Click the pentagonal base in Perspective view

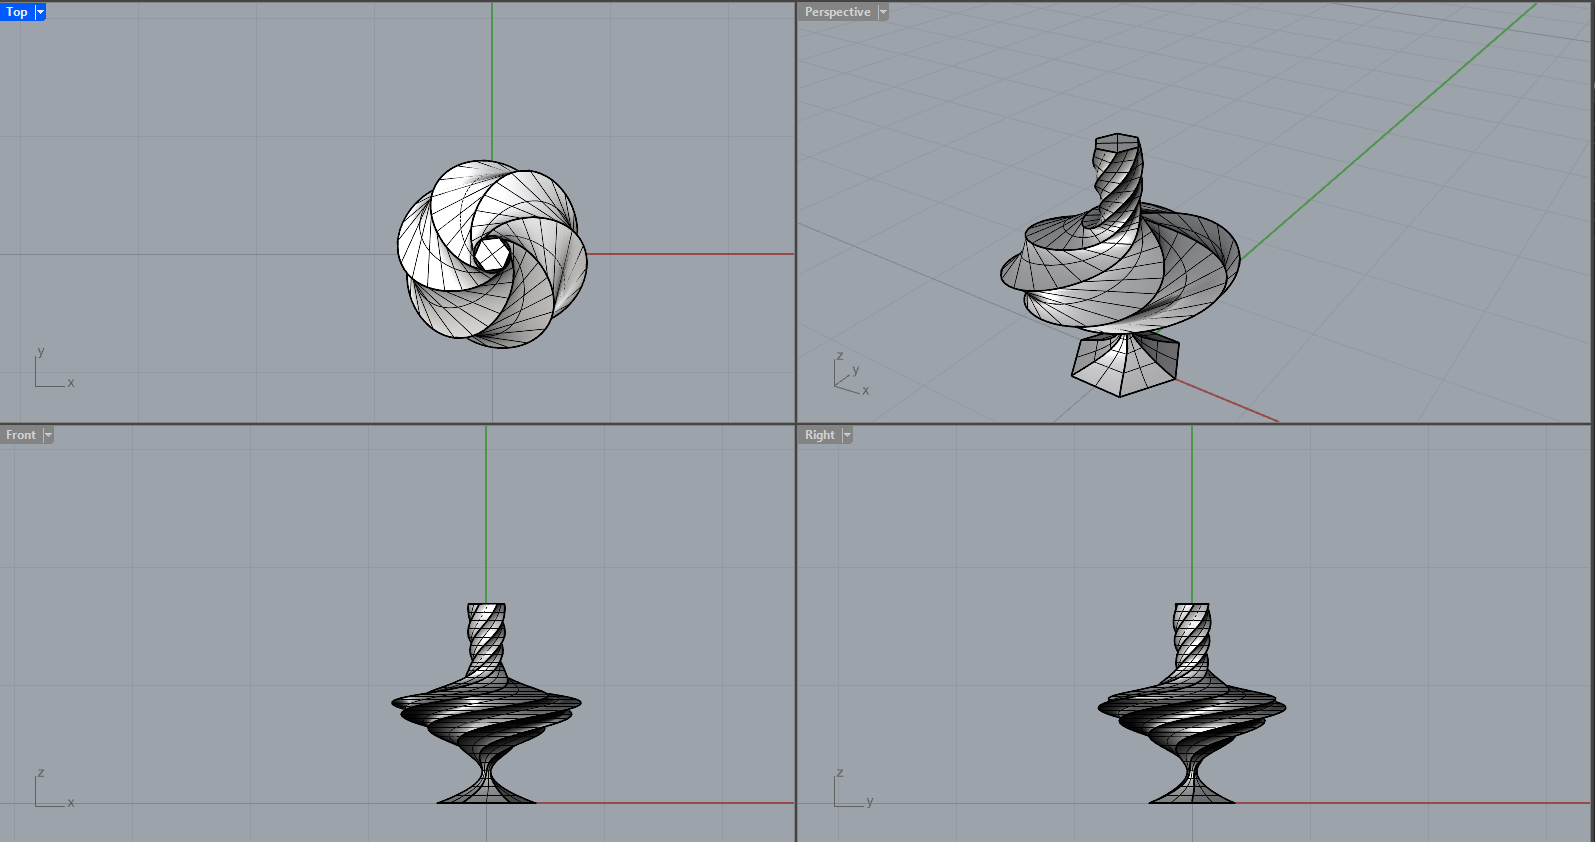click(1125, 366)
